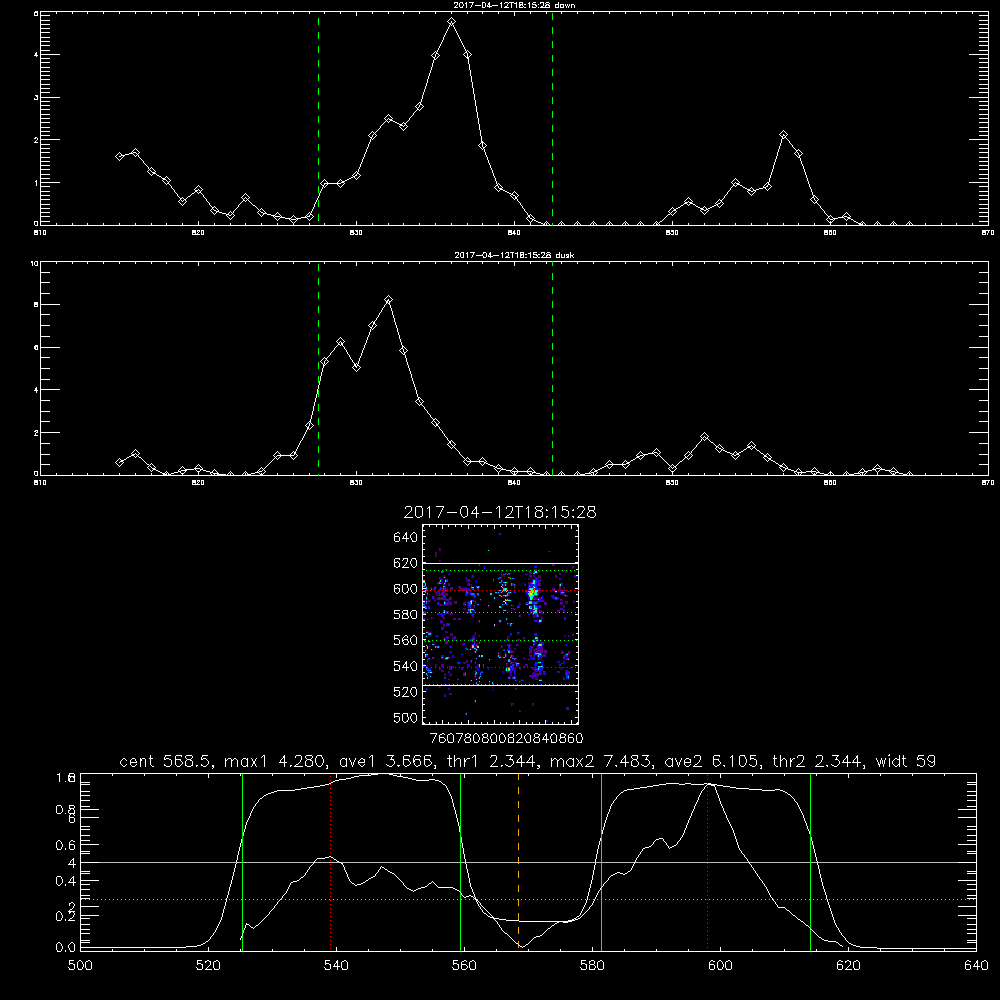Click the 'thr1 2.344' value
Image resolution: width=1000 pixels, height=1000 pixels.
tap(489, 761)
